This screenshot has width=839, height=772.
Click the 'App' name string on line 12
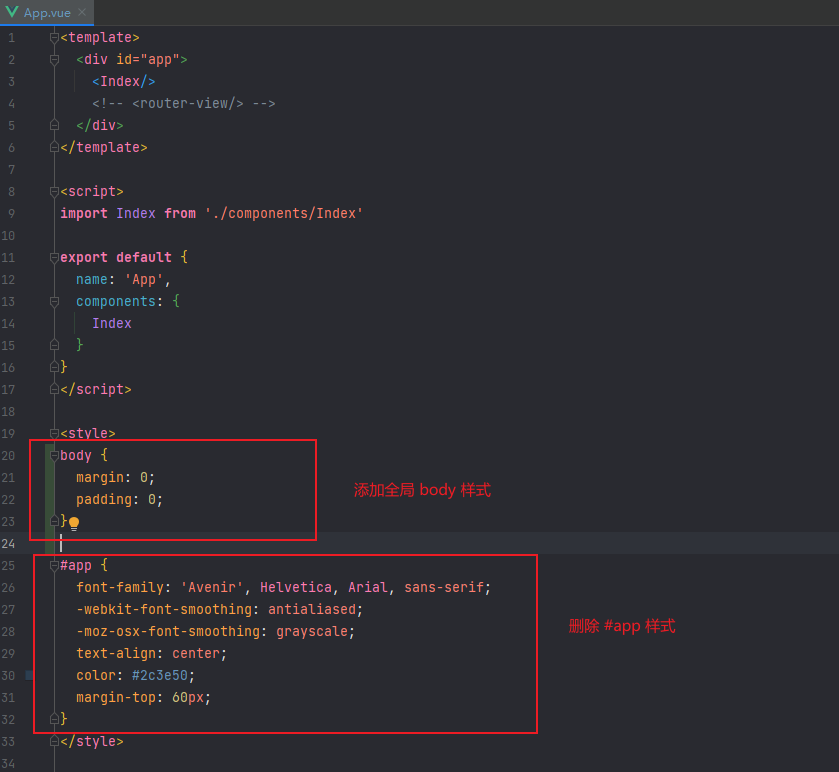click(x=143, y=279)
